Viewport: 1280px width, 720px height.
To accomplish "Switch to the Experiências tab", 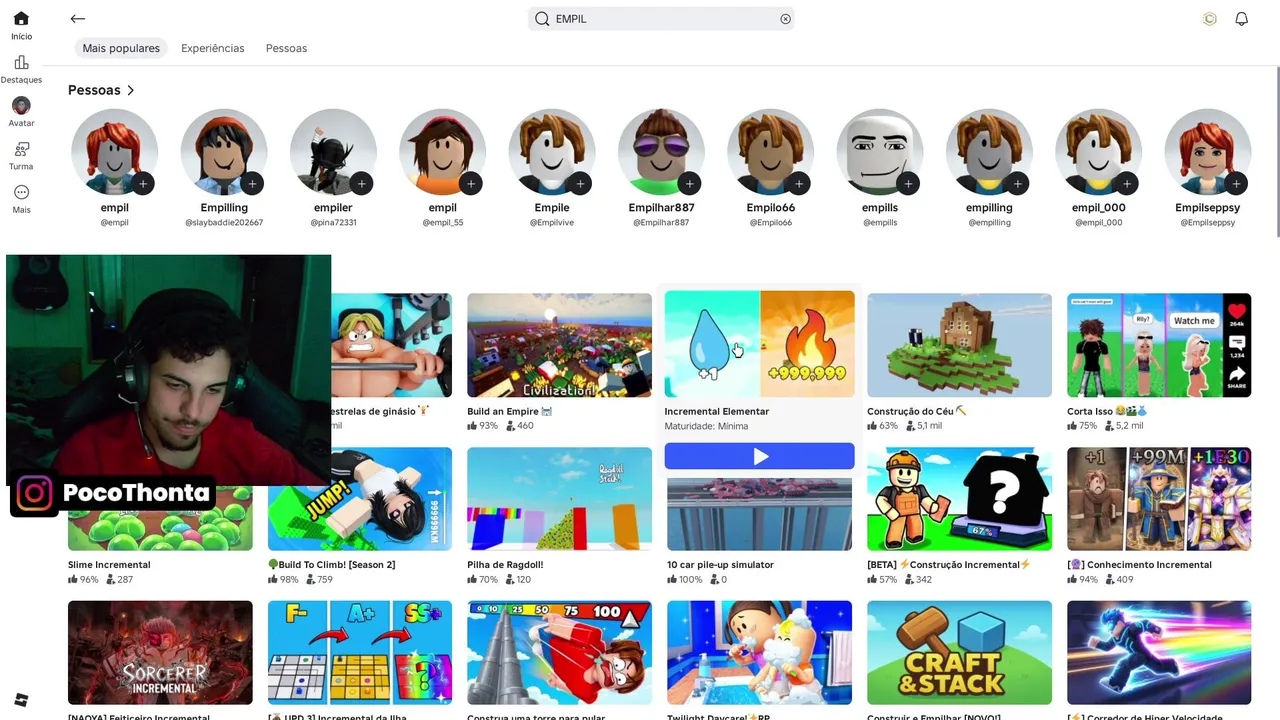I will 212,48.
